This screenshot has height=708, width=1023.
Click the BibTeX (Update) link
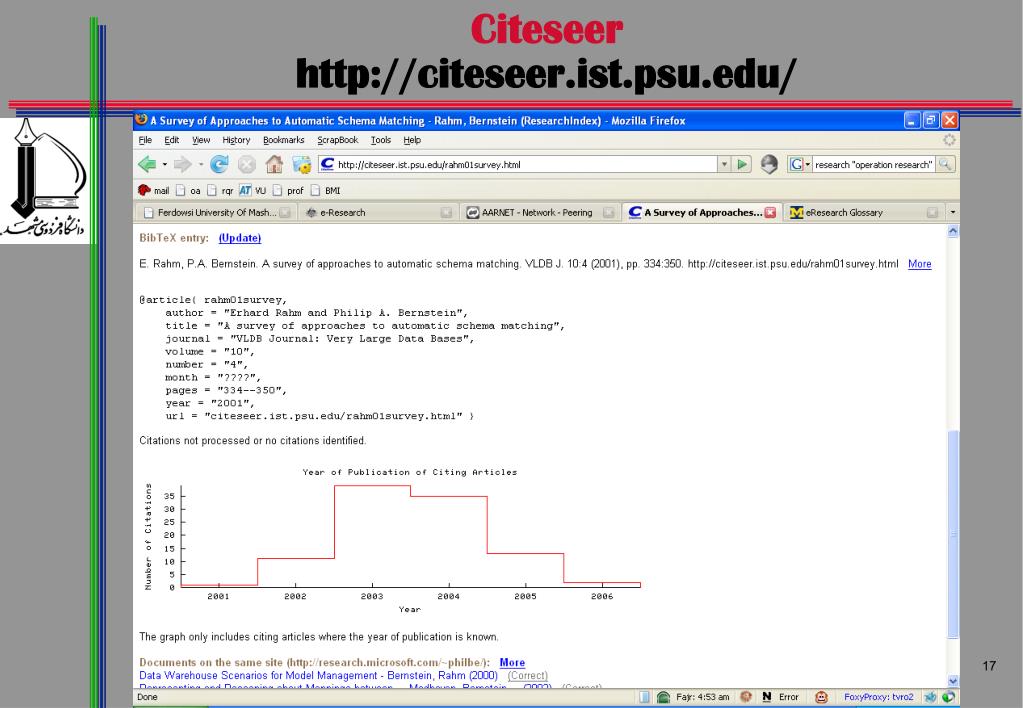click(239, 238)
